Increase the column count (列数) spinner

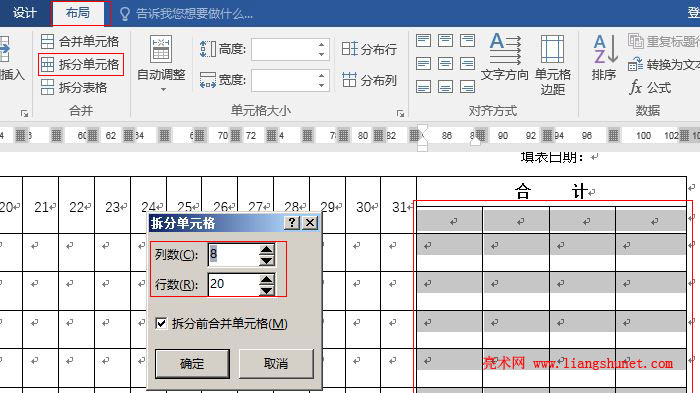click(x=267, y=250)
